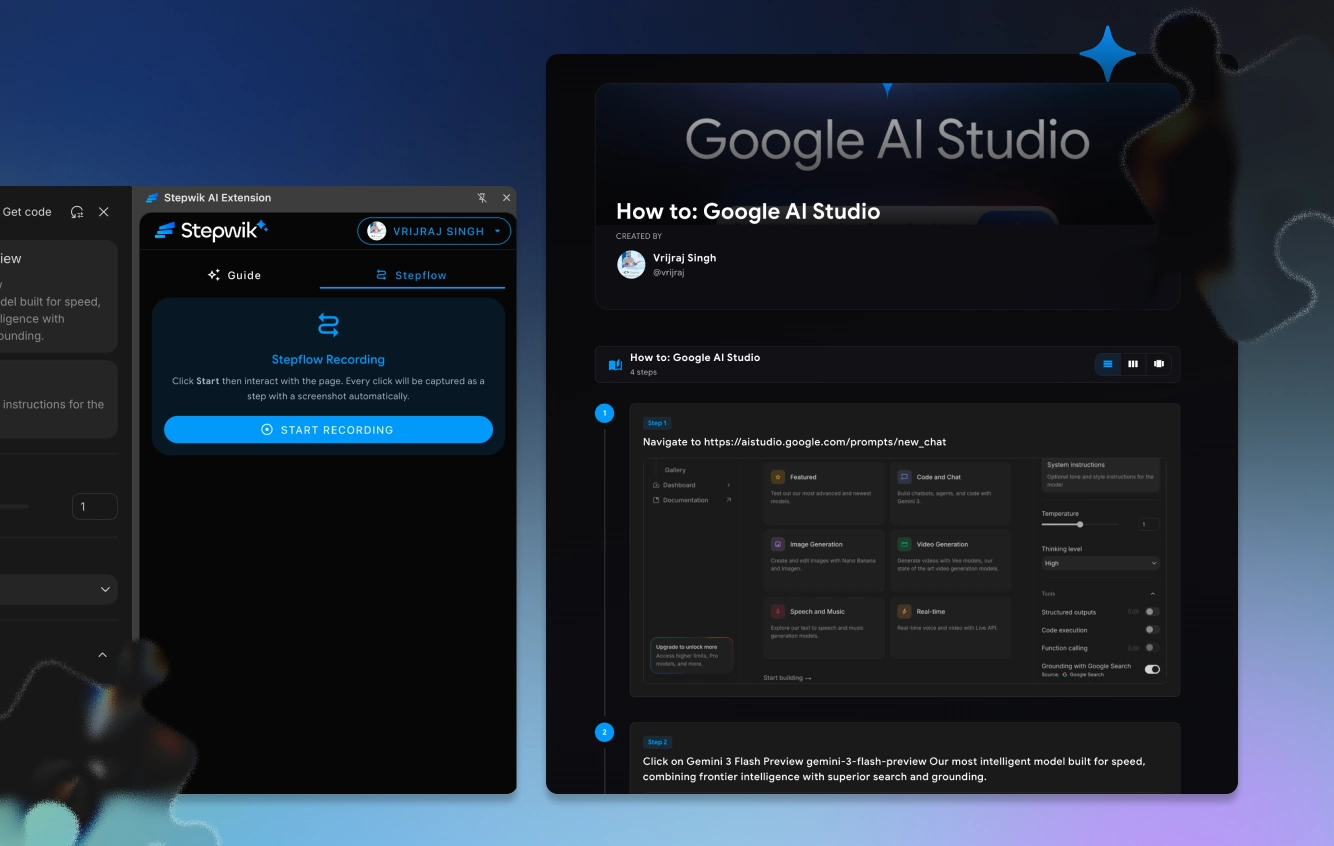Click the 'System instructions' box in Step 1 screenshot
1334x846 pixels.
tap(1100, 474)
